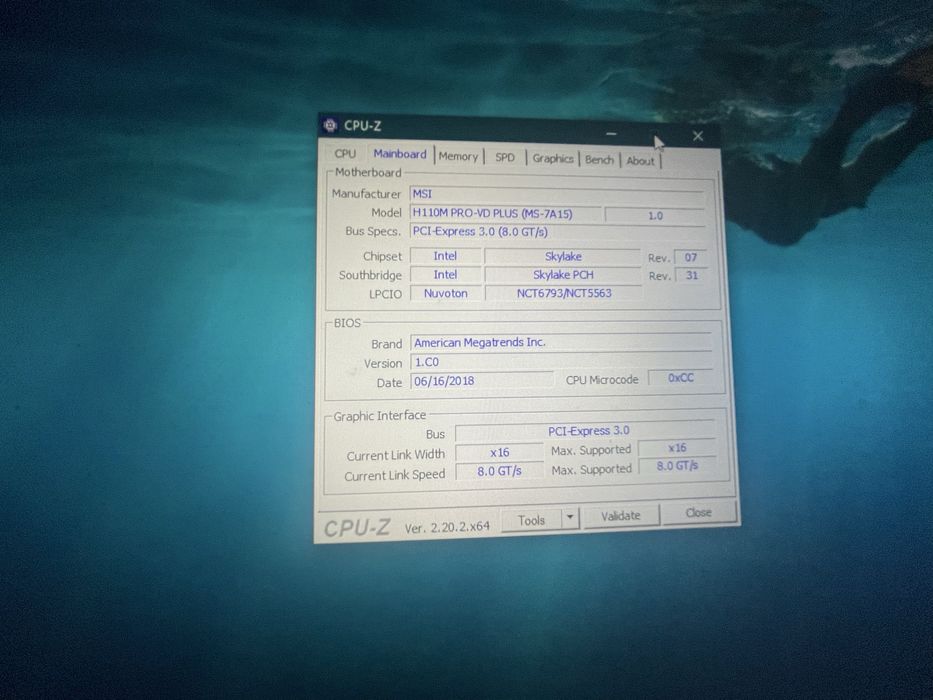Go to the Bench tab
933x700 pixels.
point(599,160)
